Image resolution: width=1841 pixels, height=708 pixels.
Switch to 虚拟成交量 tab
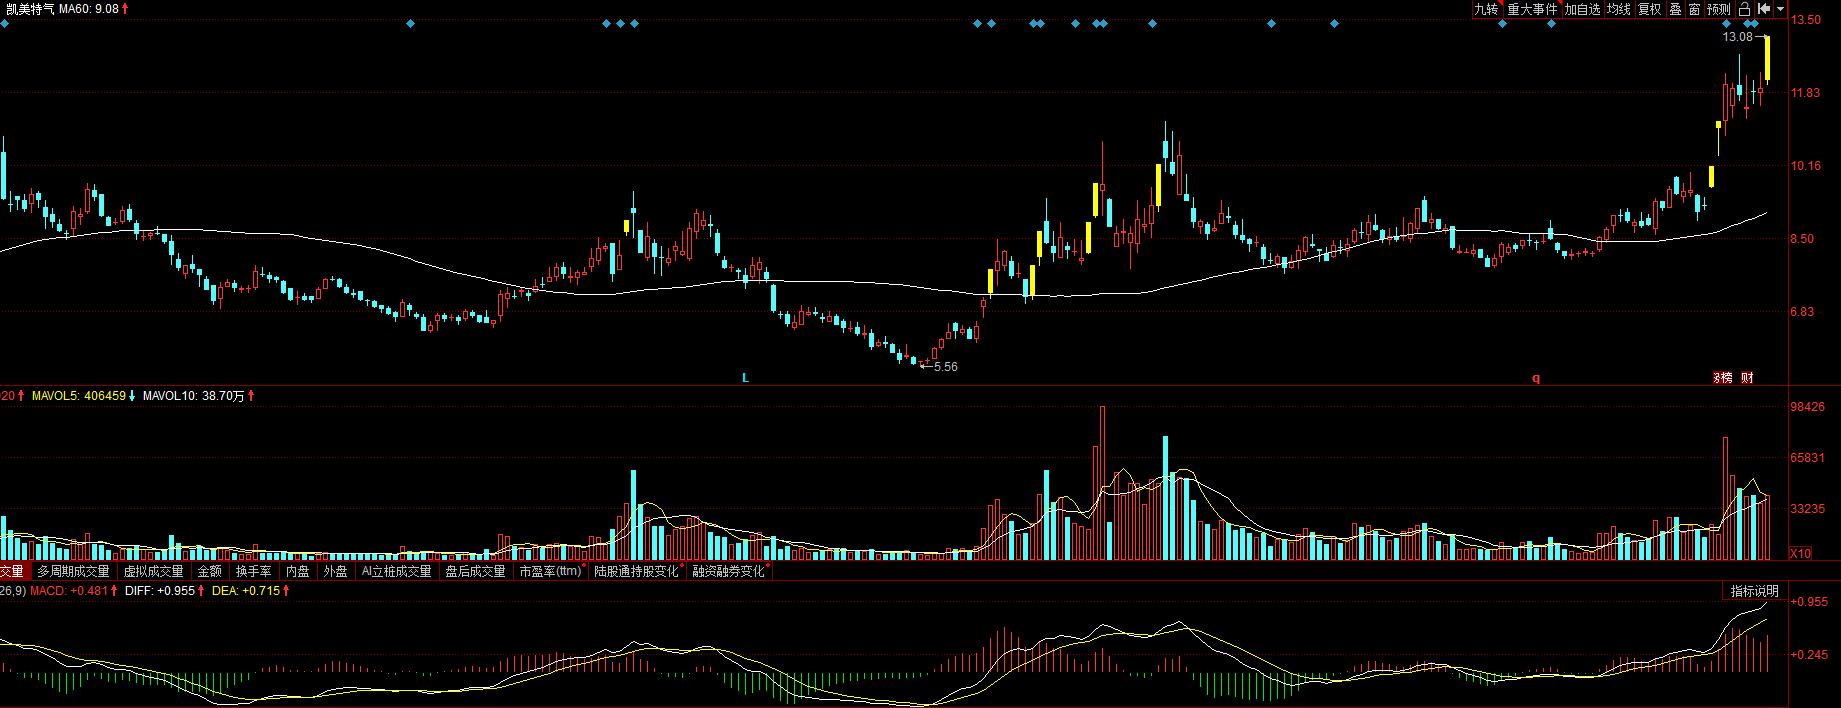pos(153,572)
